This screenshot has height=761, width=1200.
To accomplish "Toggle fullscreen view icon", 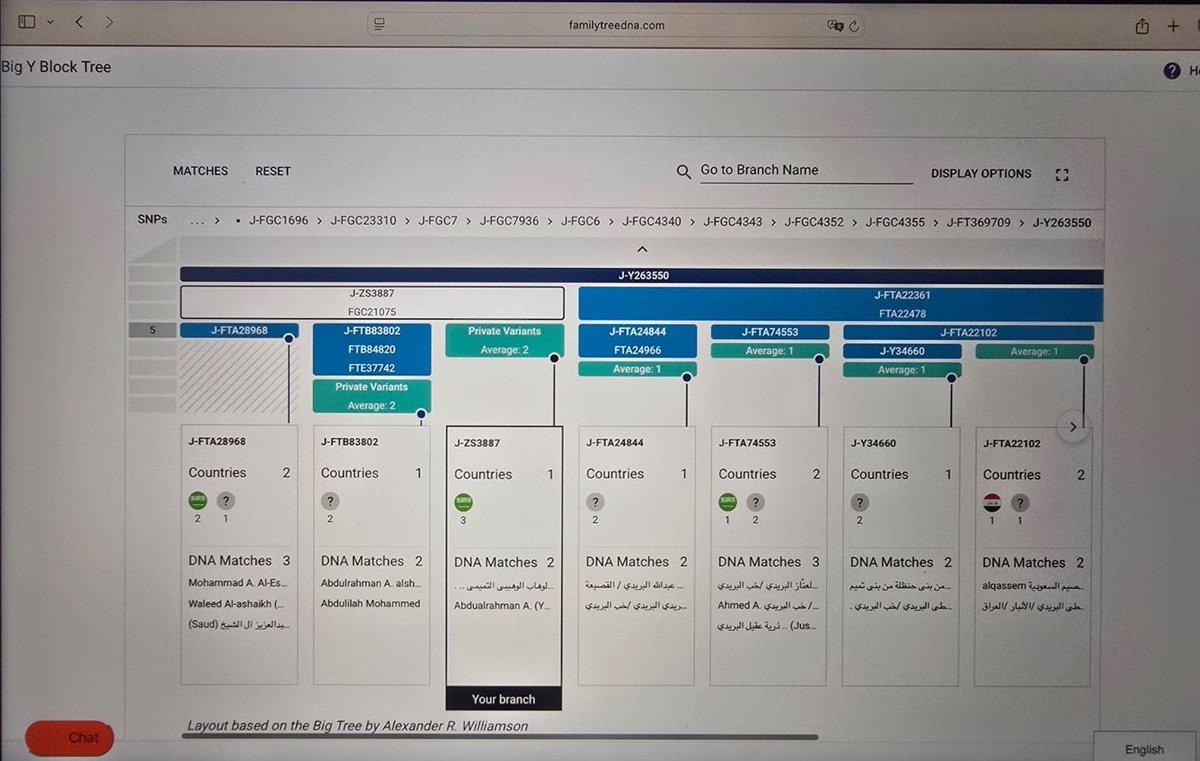I will pos(1062,175).
